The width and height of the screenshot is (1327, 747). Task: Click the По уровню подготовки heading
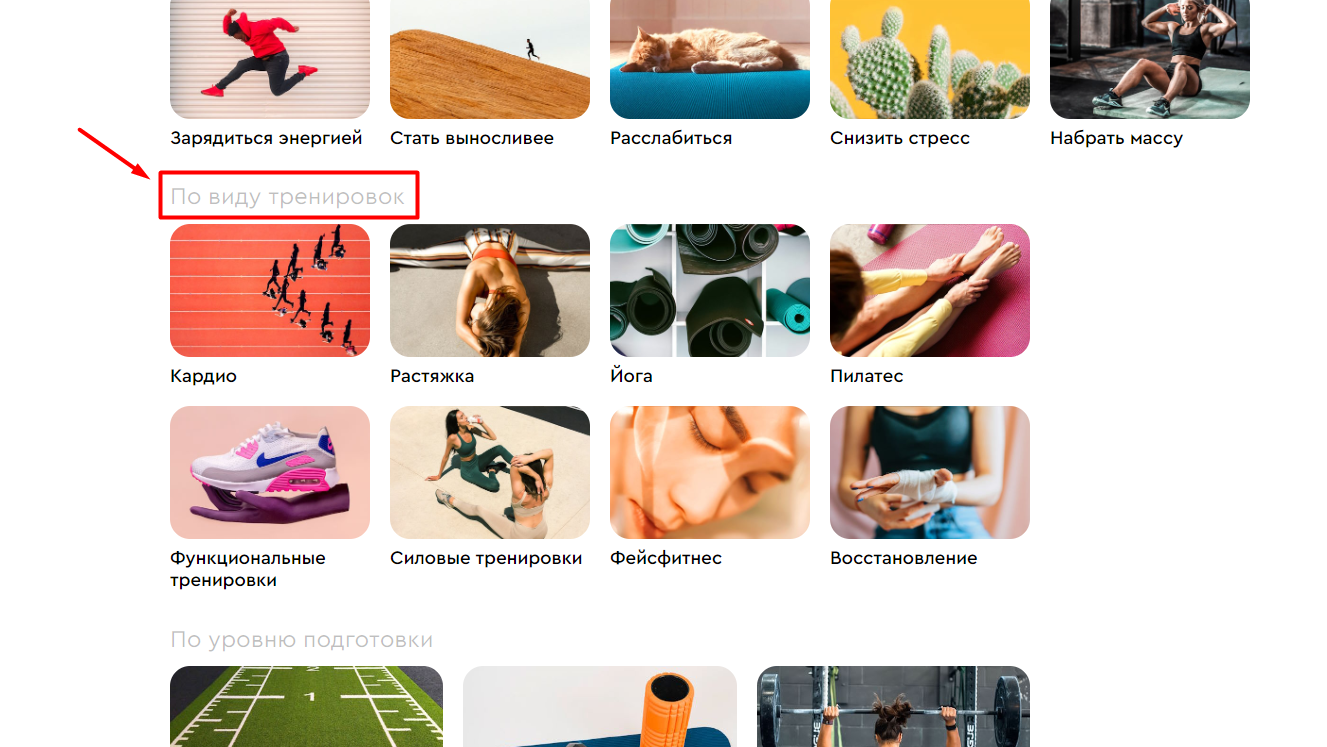click(302, 639)
